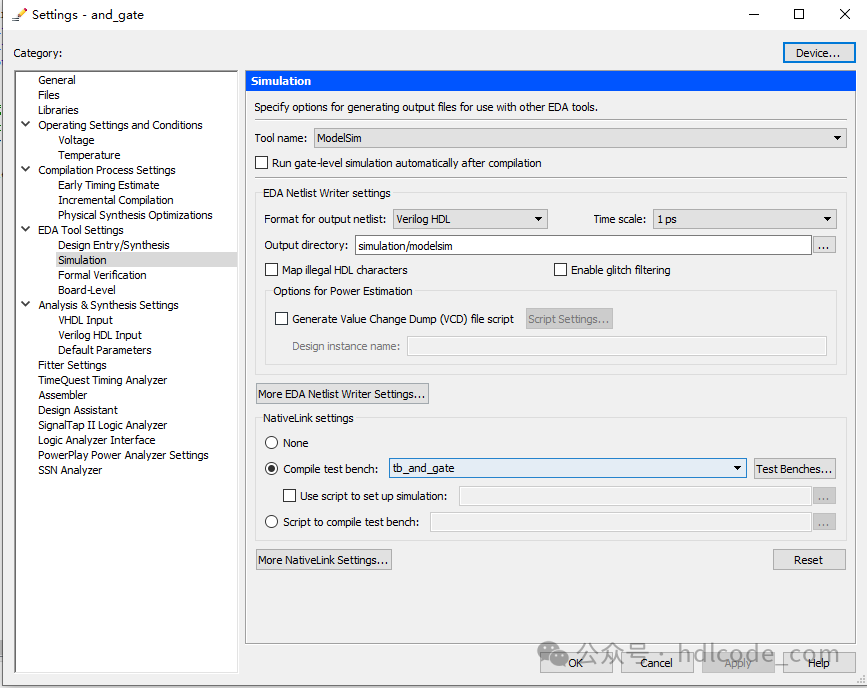Collapse Operating Settings and Conditions tree node
This screenshot has height=688, width=867.
pos(25,124)
